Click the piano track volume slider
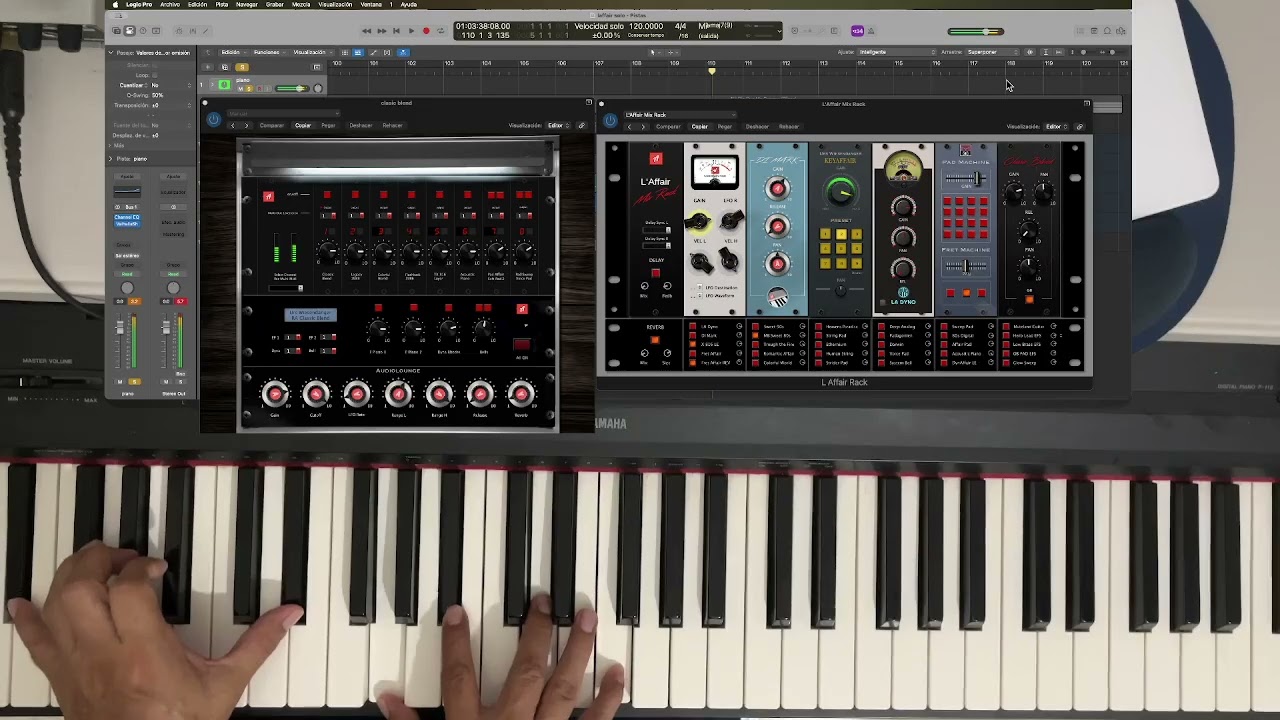 292,88
